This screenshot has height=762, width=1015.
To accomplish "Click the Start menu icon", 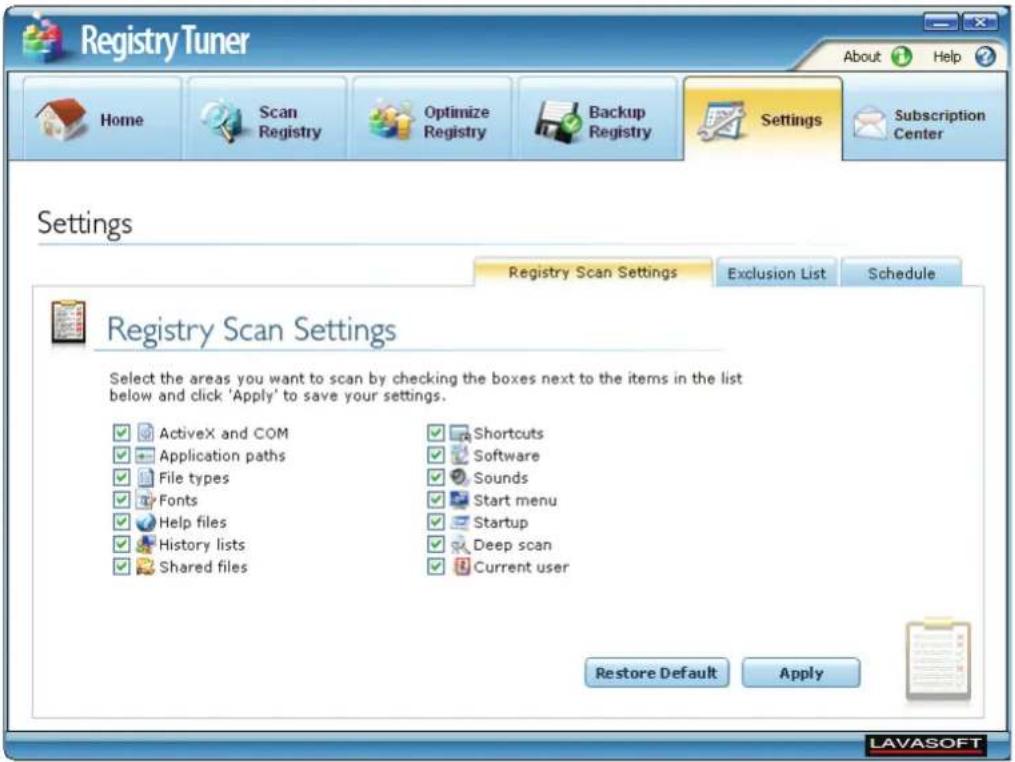I will pos(460,500).
